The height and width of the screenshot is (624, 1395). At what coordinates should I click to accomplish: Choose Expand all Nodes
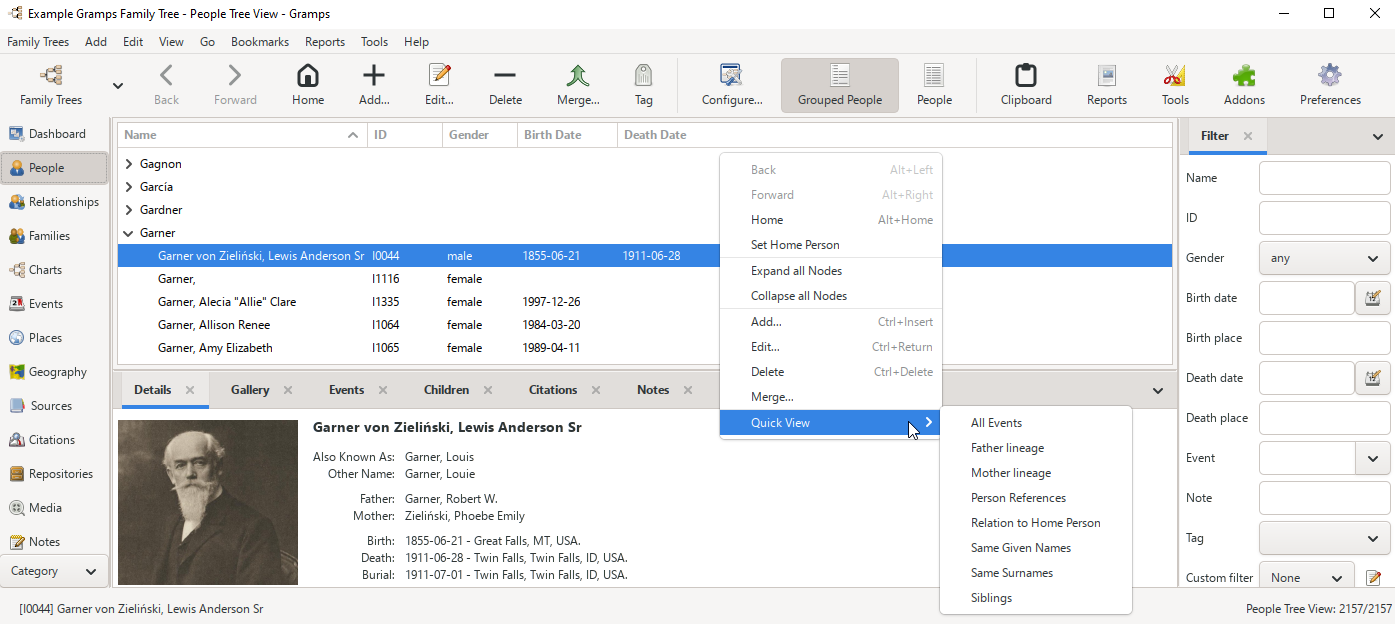(x=830, y=271)
